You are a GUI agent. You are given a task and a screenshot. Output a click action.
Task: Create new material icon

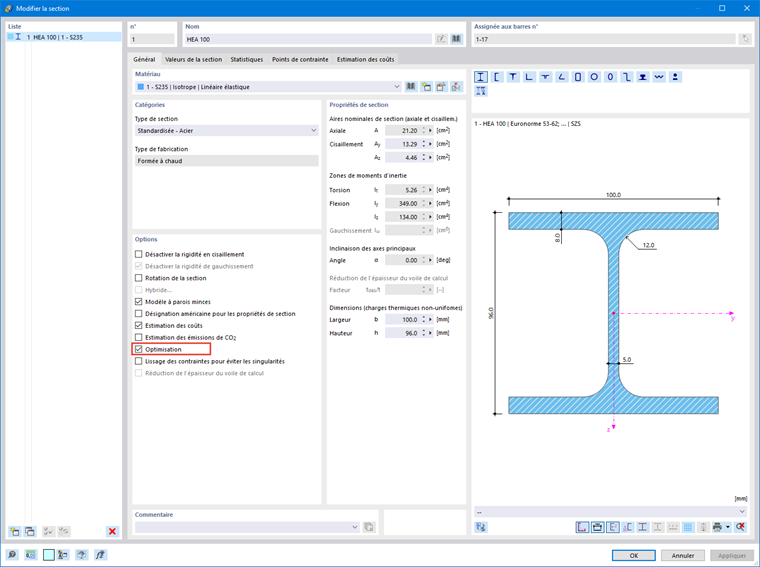click(426, 87)
